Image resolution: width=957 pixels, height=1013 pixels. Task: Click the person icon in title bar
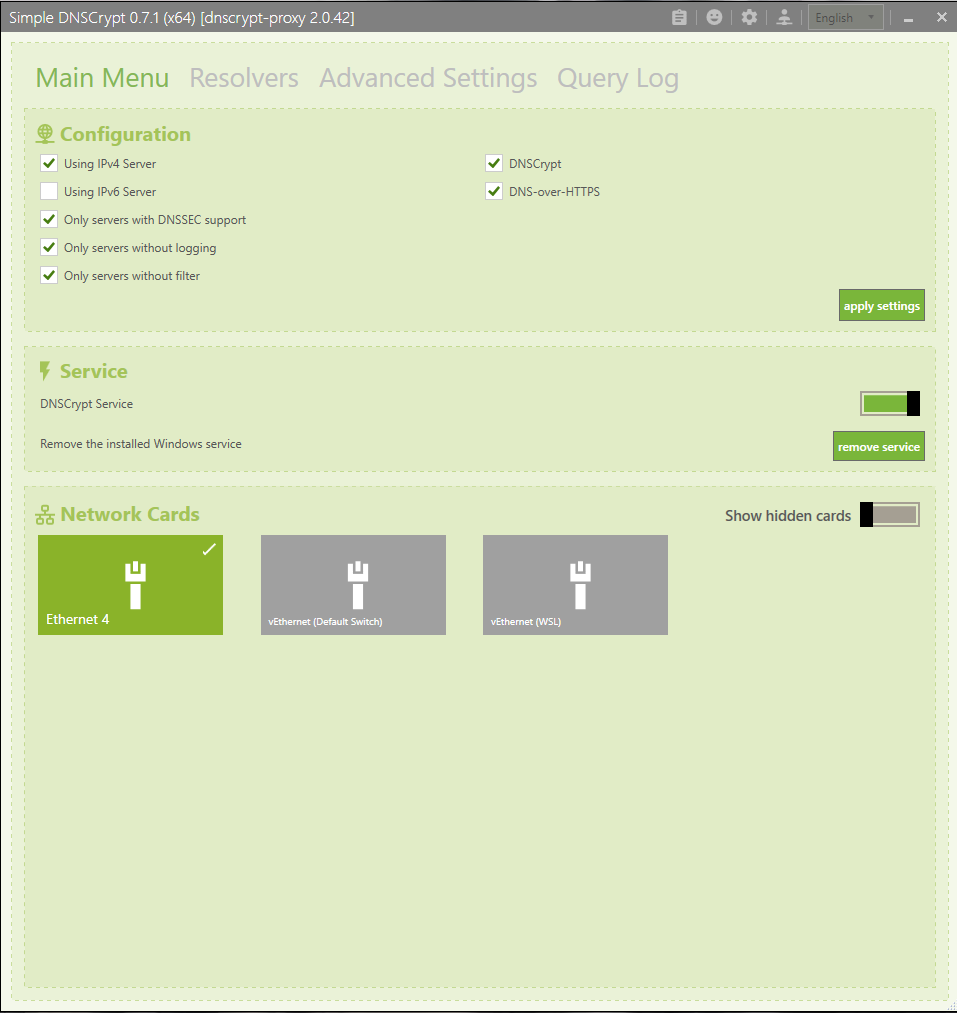pyautogui.click(x=784, y=17)
